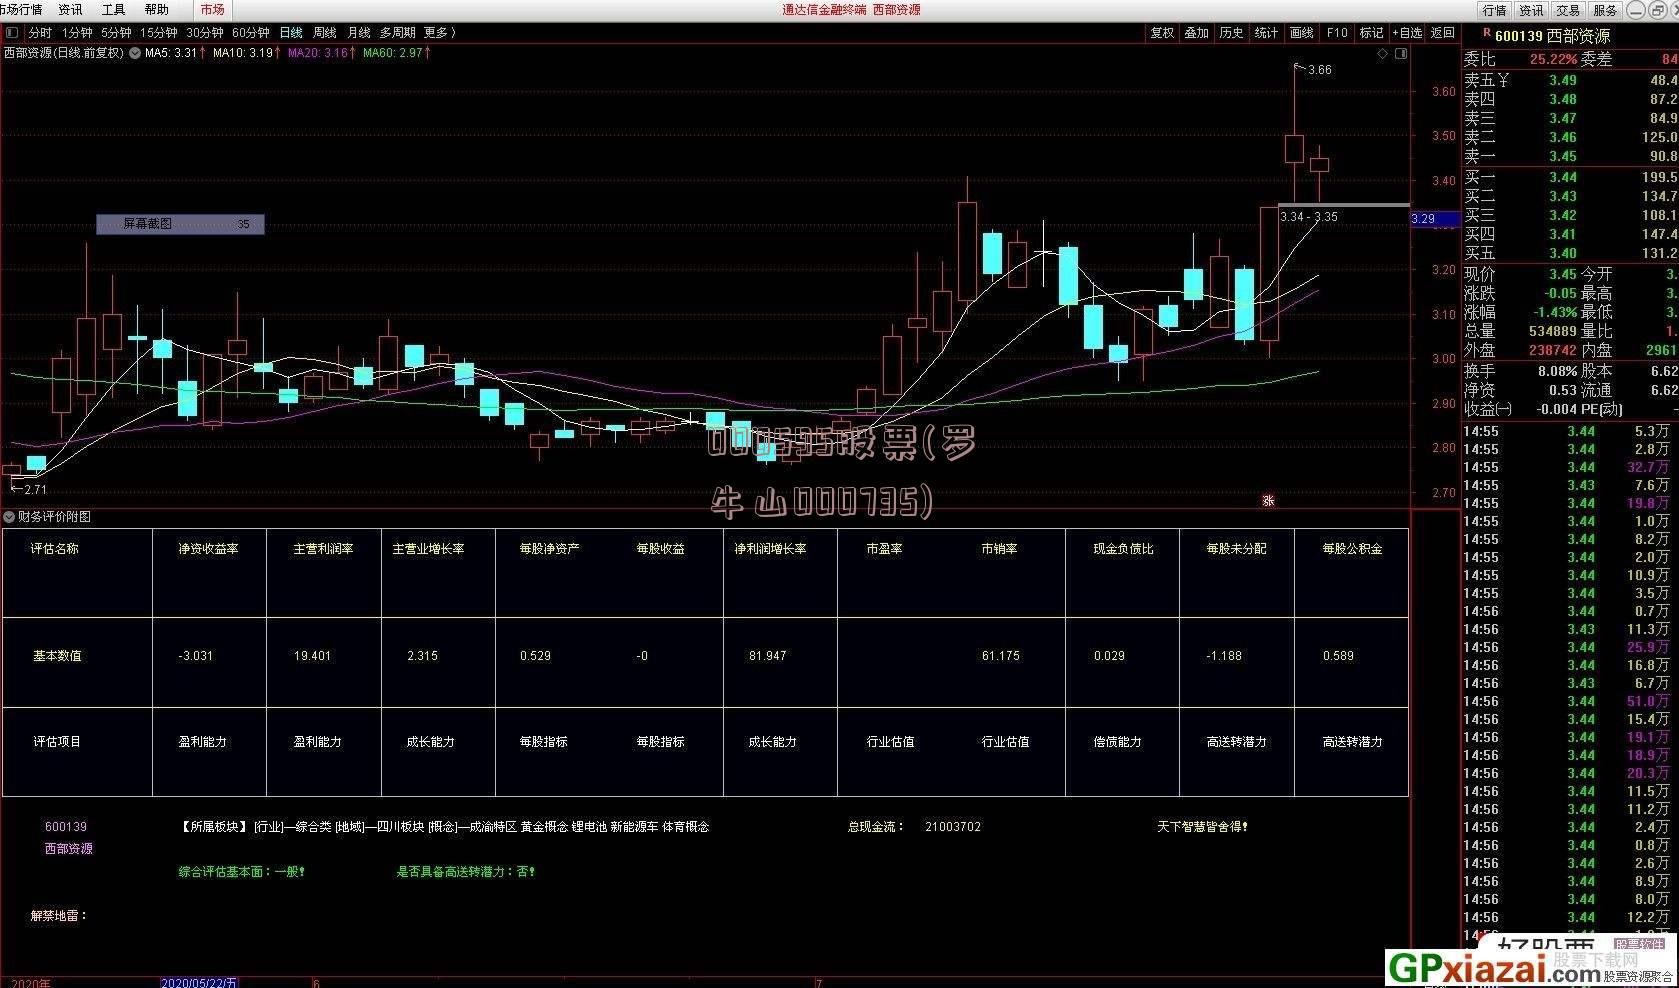Click the red 市场 tab
The image size is (1679, 988).
212,9
